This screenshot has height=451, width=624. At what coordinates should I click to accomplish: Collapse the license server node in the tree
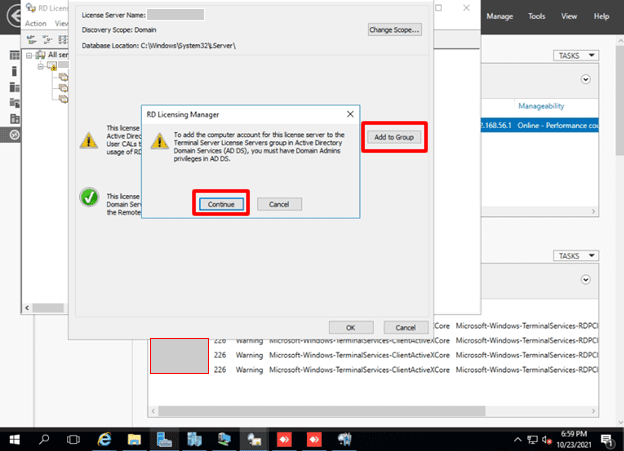40,66
